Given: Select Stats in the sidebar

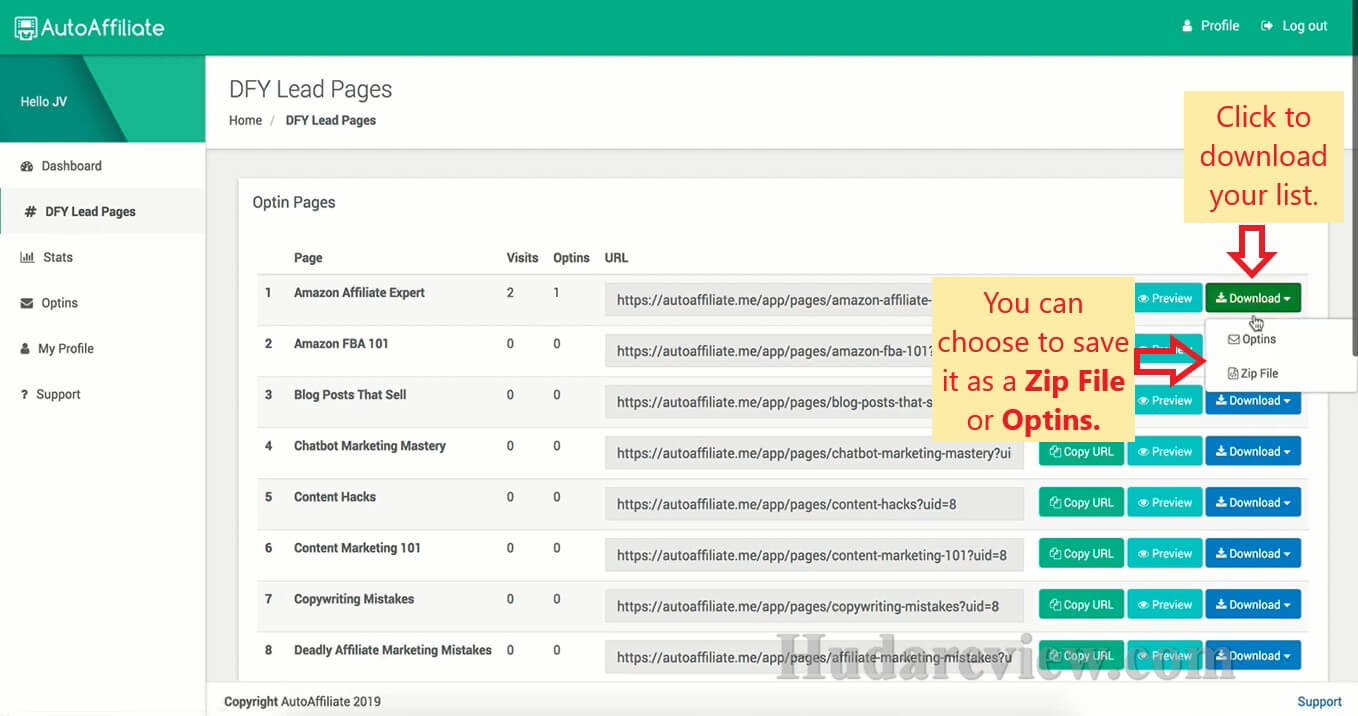Looking at the screenshot, I should pyautogui.click(x=57, y=257).
